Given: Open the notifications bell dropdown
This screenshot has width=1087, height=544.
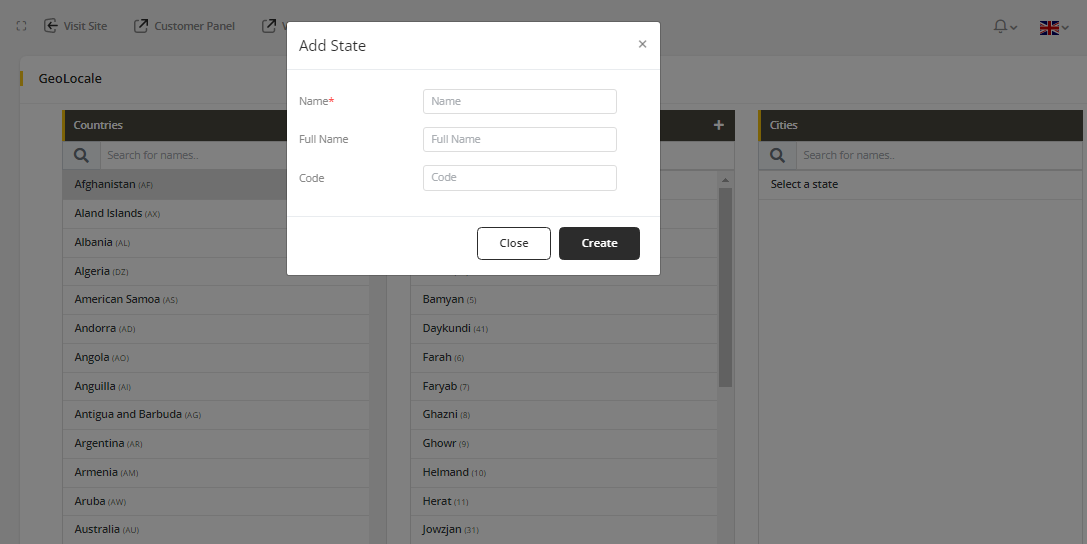Looking at the screenshot, I should 1004,27.
